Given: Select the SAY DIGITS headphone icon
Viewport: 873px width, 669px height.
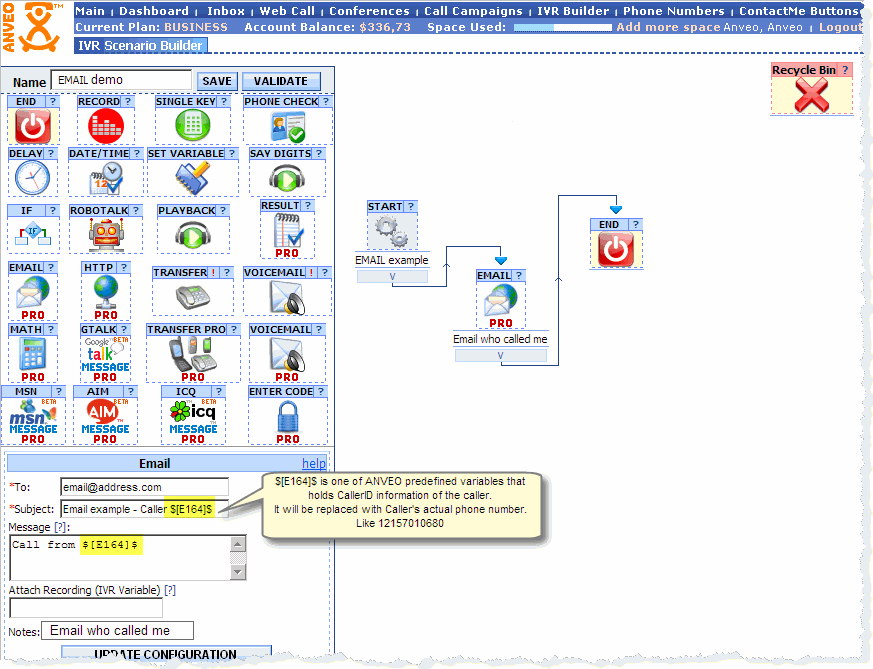Looking at the screenshot, I should click(287, 179).
